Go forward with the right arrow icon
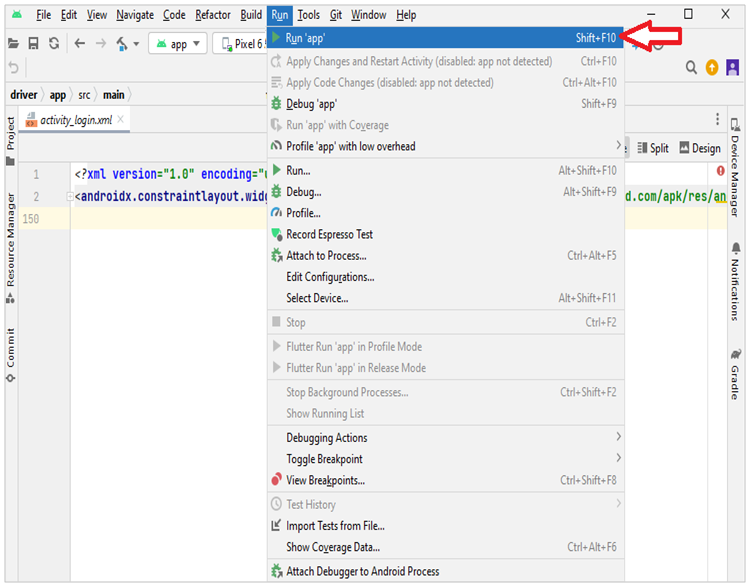Image resolution: width=750 pixels, height=588 pixels. click(101, 44)
